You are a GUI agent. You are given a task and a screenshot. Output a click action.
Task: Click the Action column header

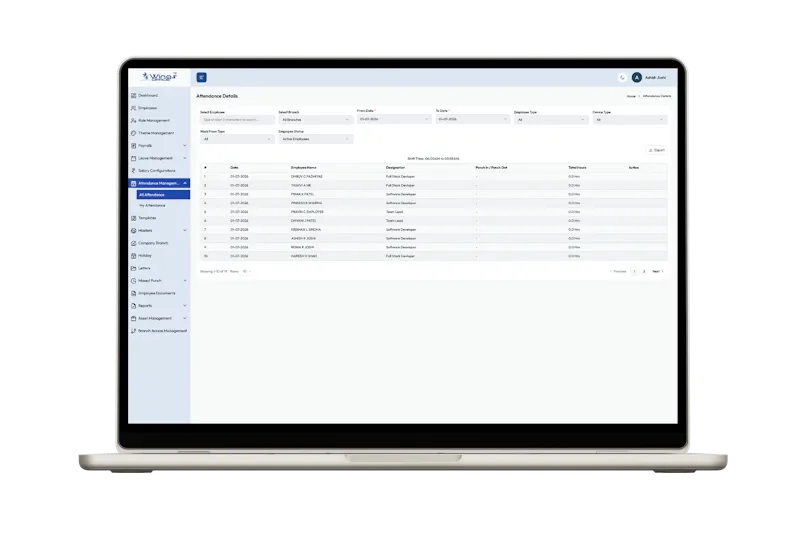pyautogui.click(x=634, y=168)
